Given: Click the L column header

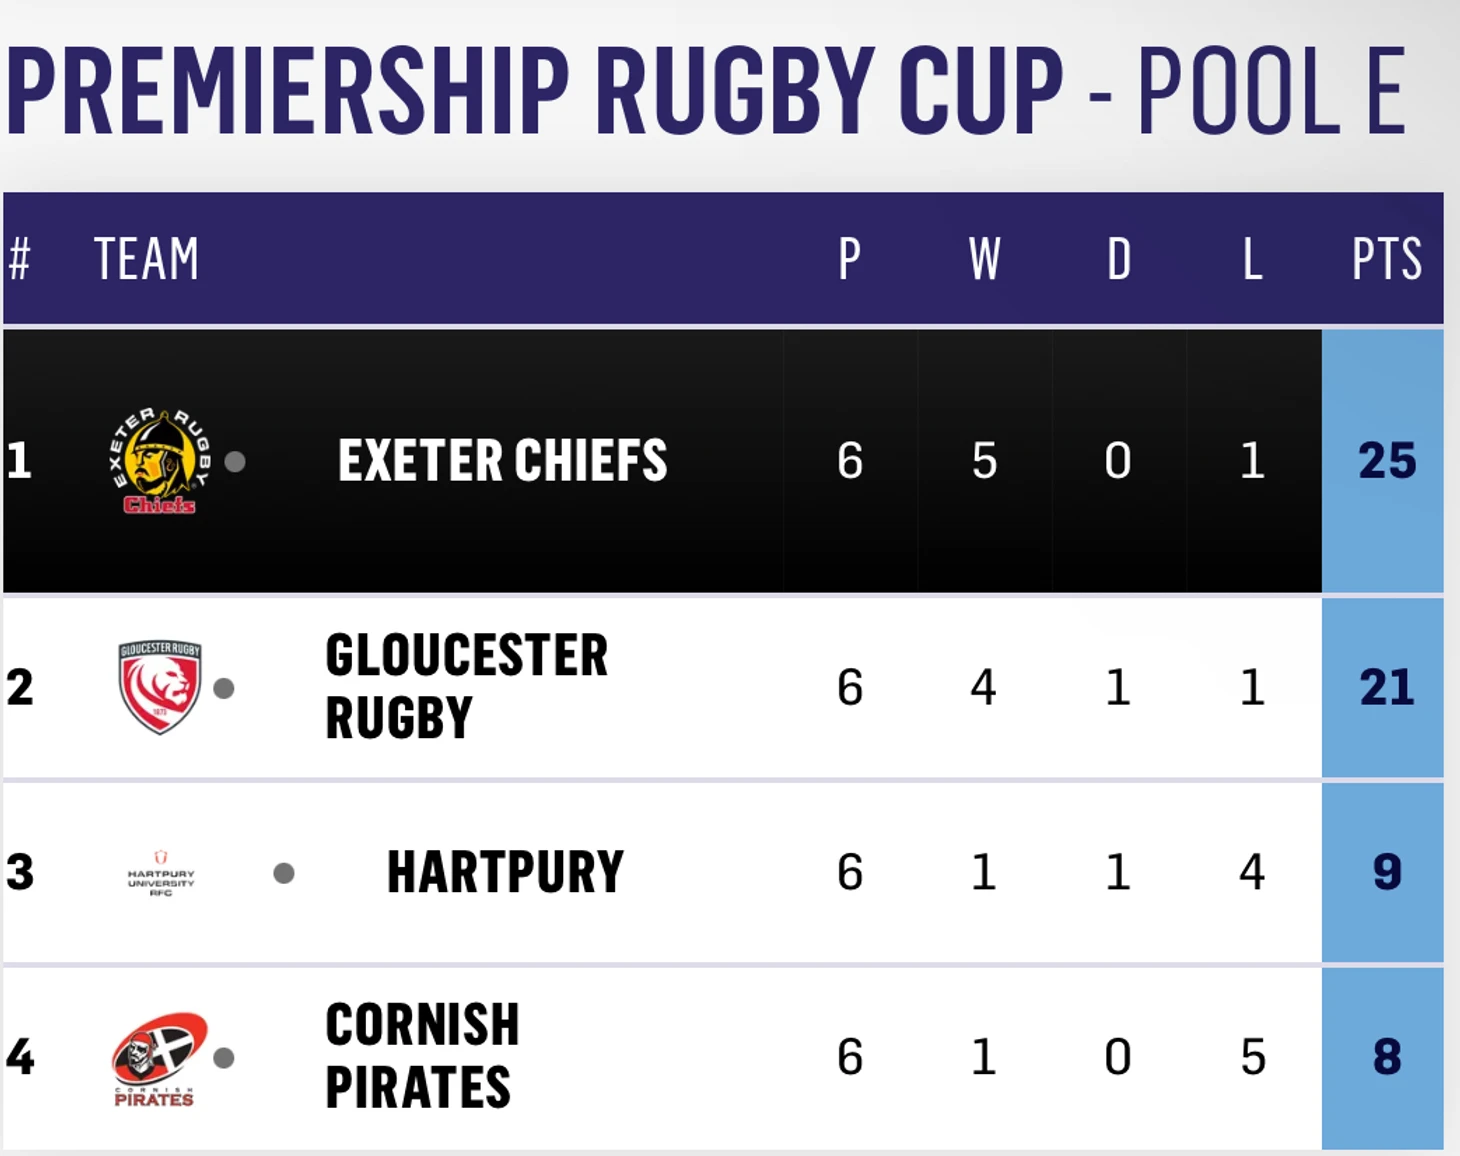Looking at the screenshot, I should pyautogui.click(x=1252, y=260).
